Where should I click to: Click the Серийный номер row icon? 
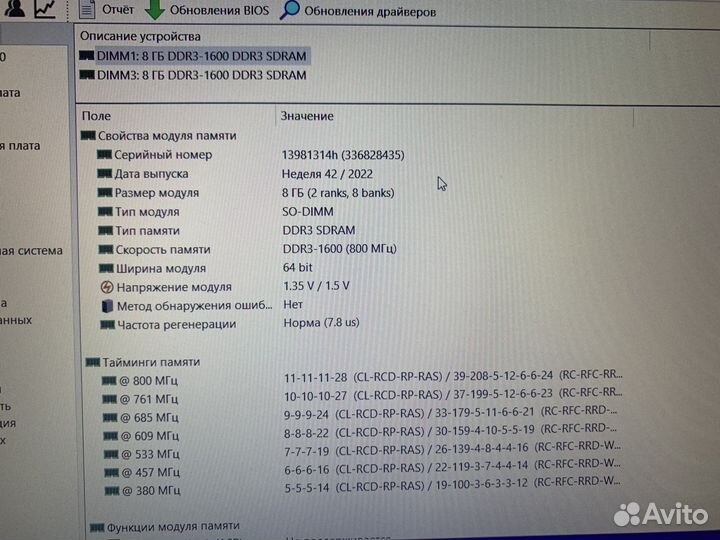[x=104, y=154]
